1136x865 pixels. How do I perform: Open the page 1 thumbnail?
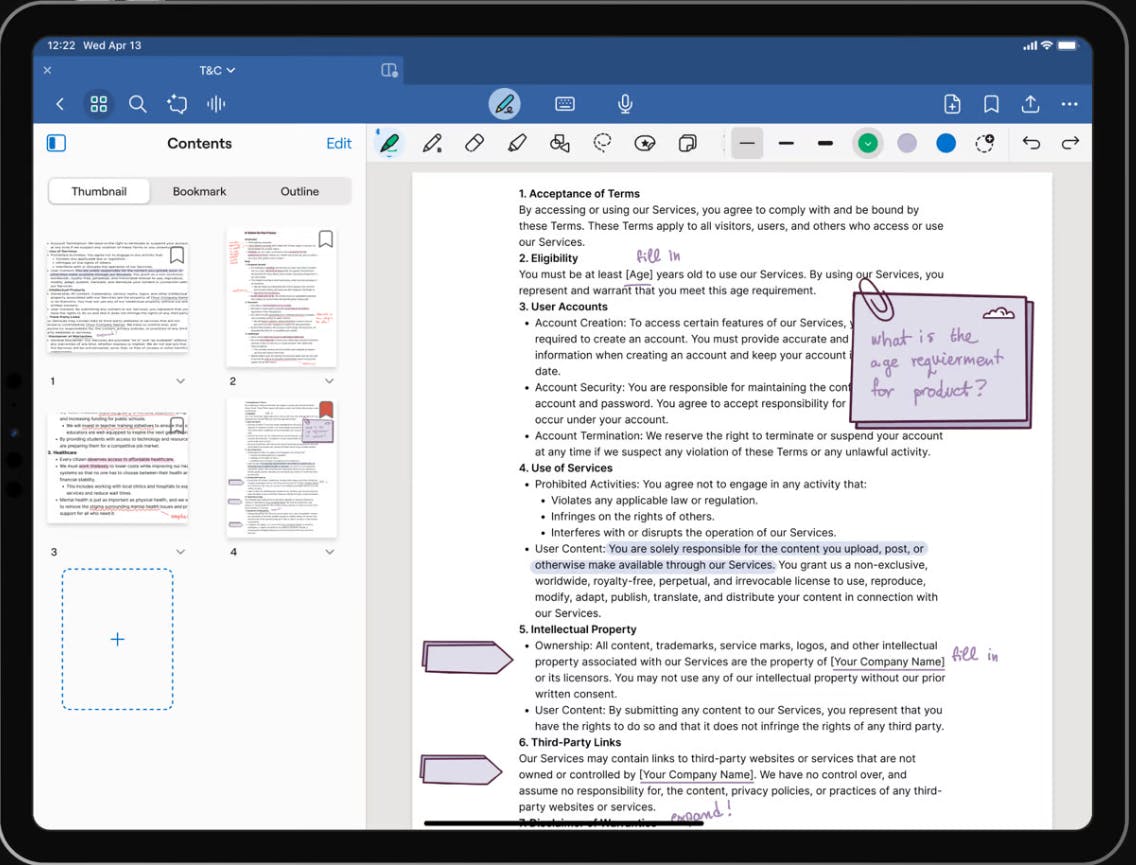[117, 297]
